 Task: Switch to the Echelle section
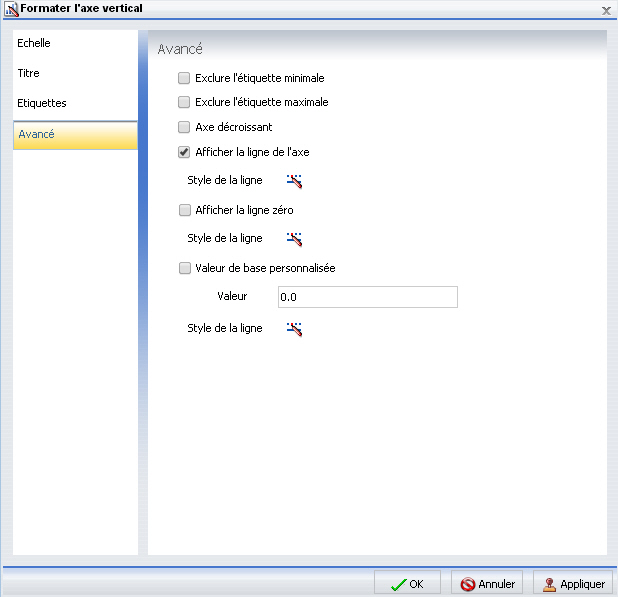(x=75, y=43)
